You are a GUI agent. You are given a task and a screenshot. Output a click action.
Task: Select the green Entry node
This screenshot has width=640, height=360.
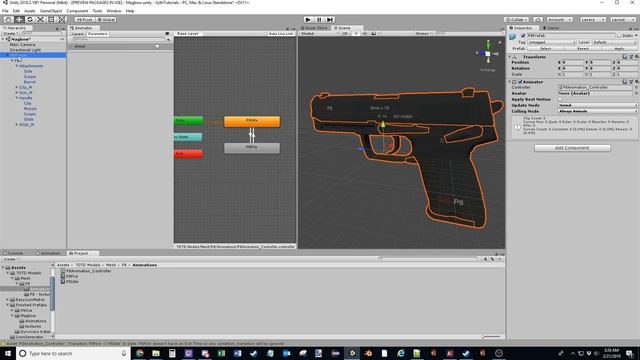(x=188, y=120)
